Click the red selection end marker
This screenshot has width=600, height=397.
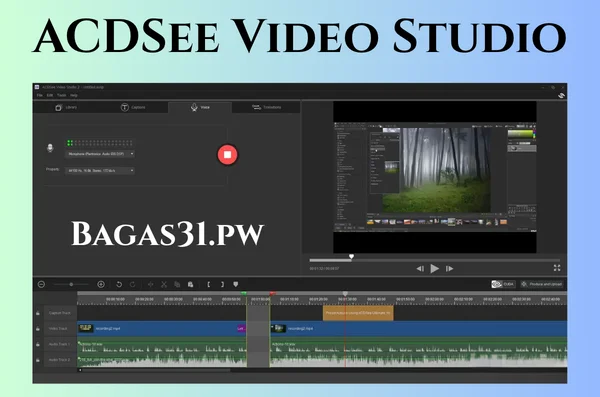click(x=272, y=294)
